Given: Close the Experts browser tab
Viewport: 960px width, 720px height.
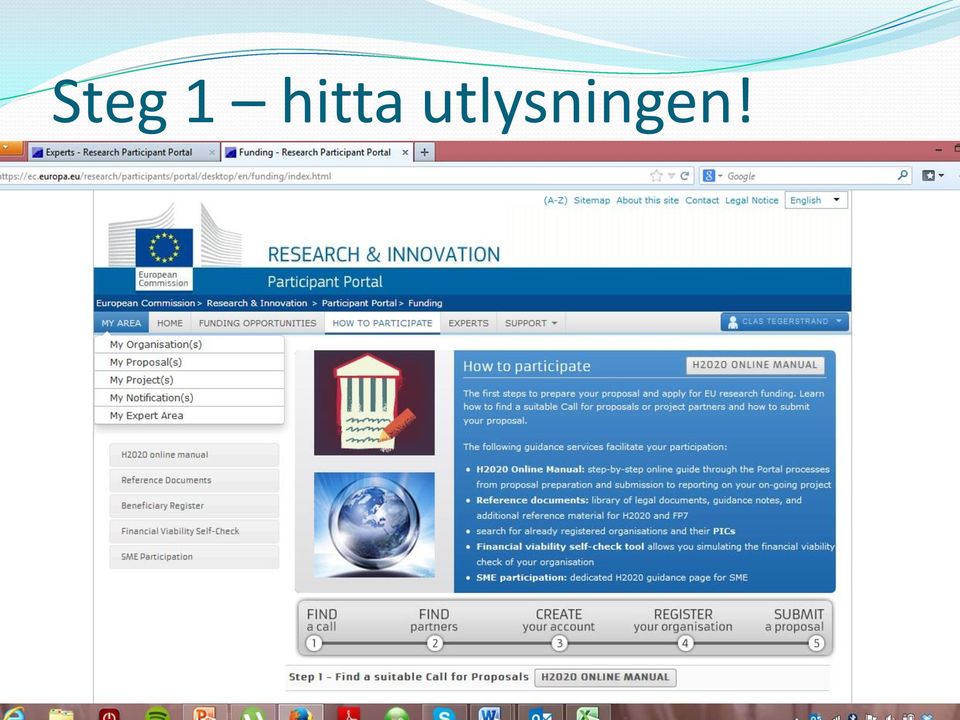Looking at the screenshot, I should [x=212, y=152].
